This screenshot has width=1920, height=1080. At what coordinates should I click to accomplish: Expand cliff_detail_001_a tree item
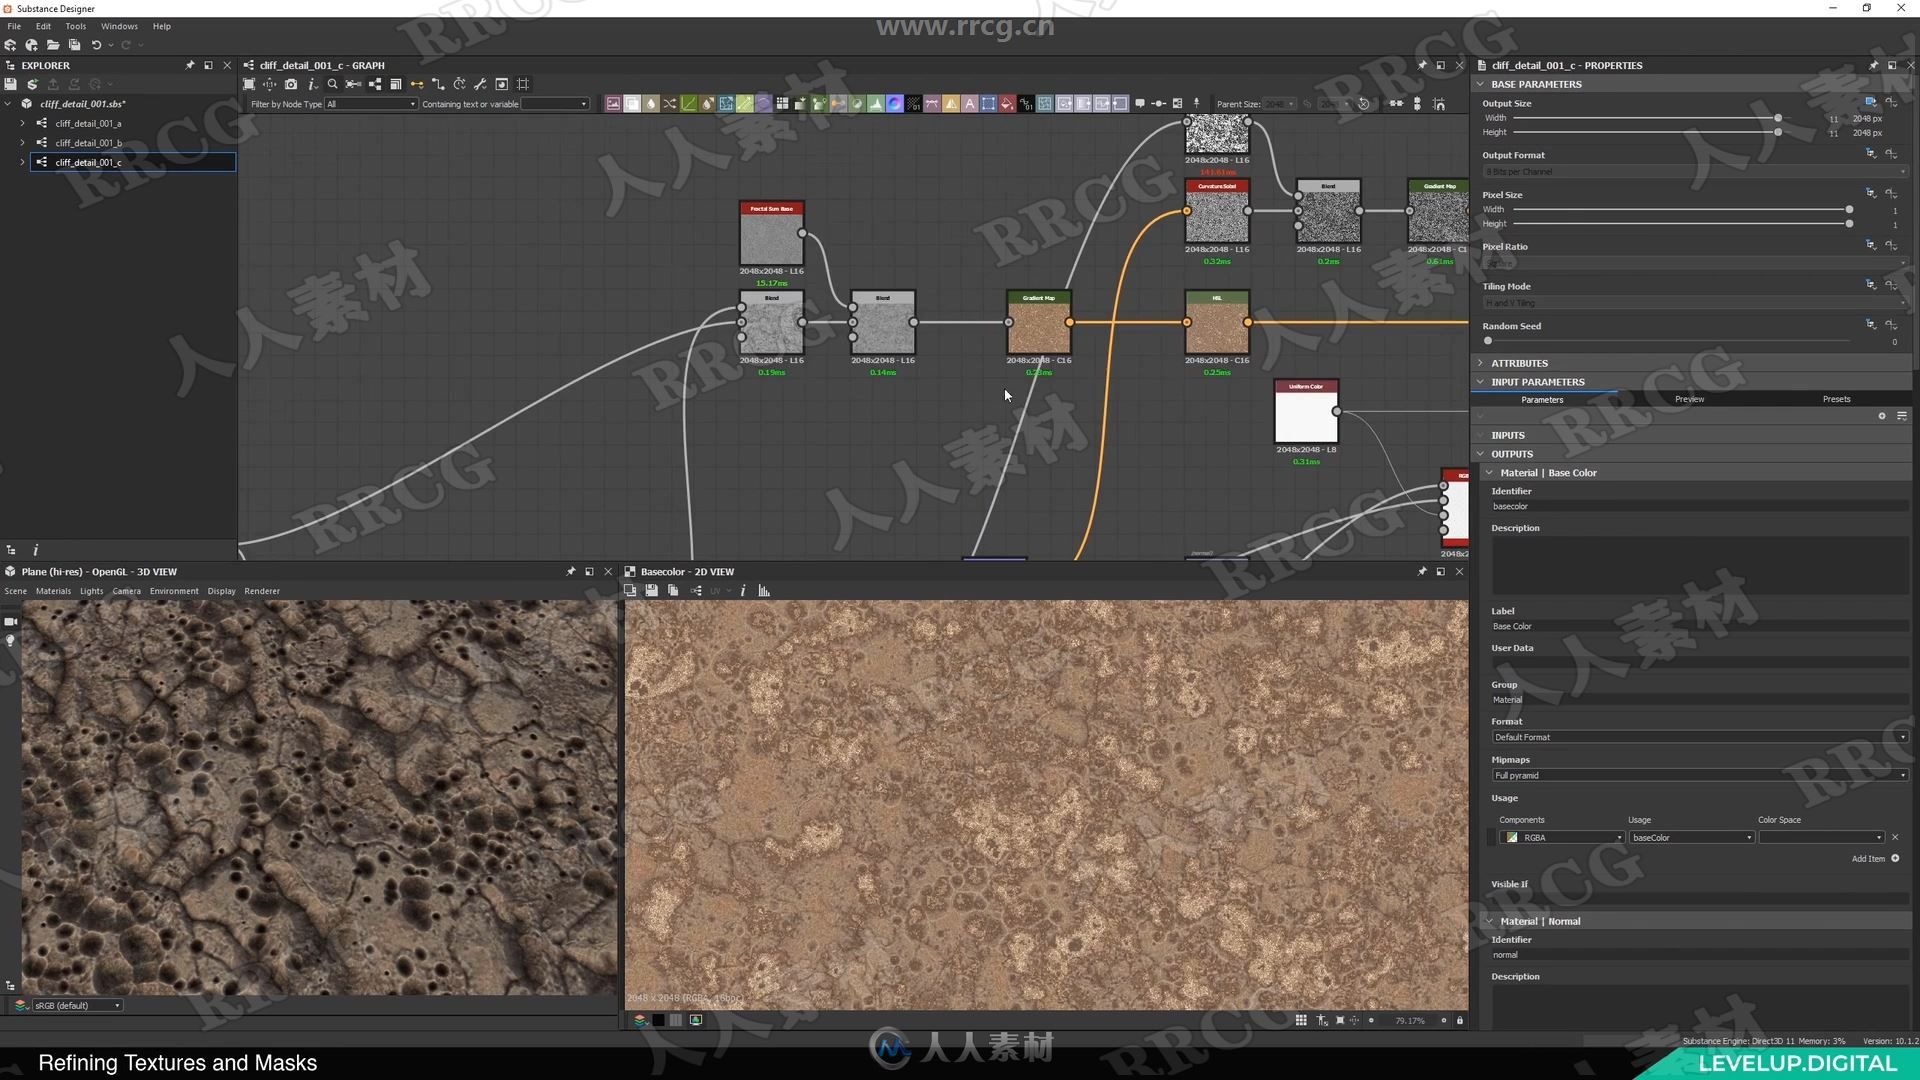23,123
